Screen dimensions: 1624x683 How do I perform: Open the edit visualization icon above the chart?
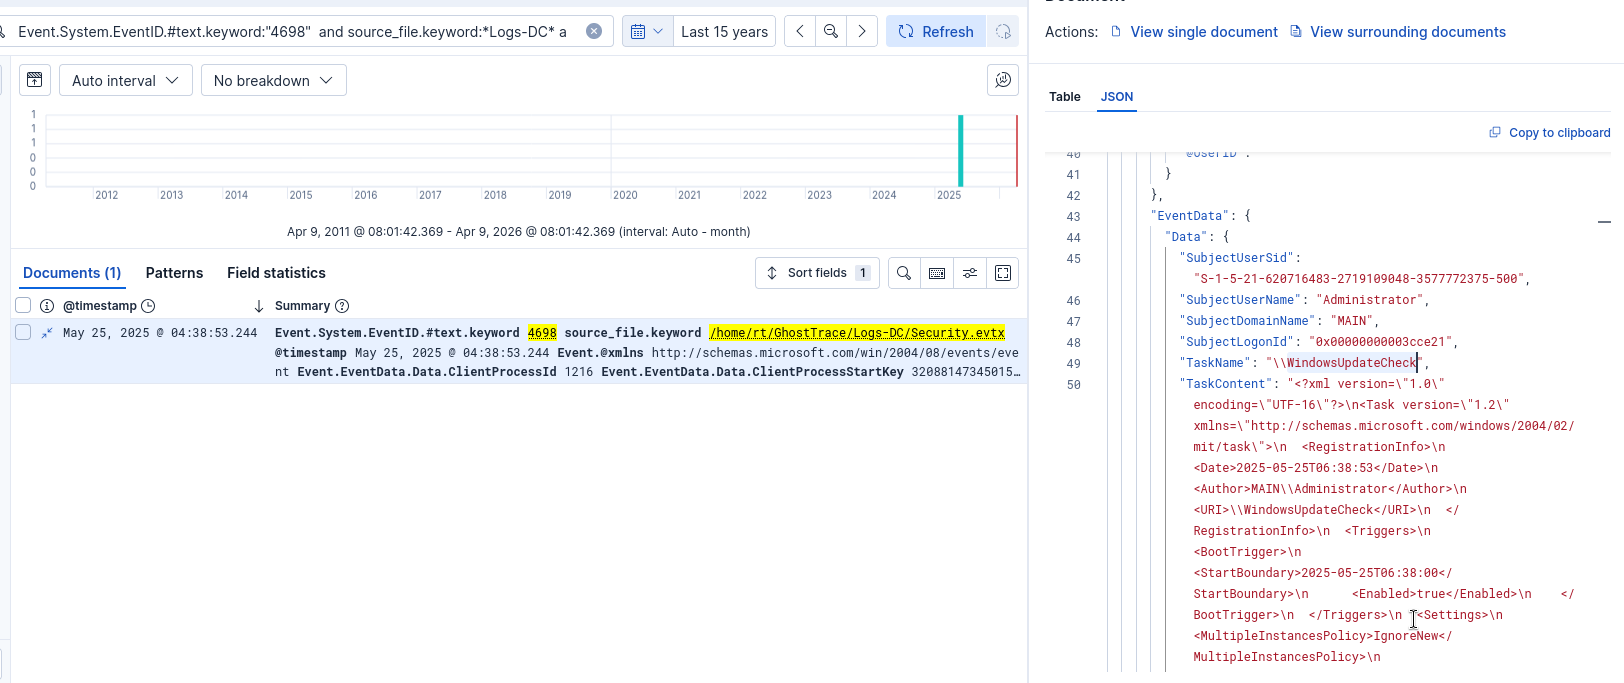point(1003,80)
